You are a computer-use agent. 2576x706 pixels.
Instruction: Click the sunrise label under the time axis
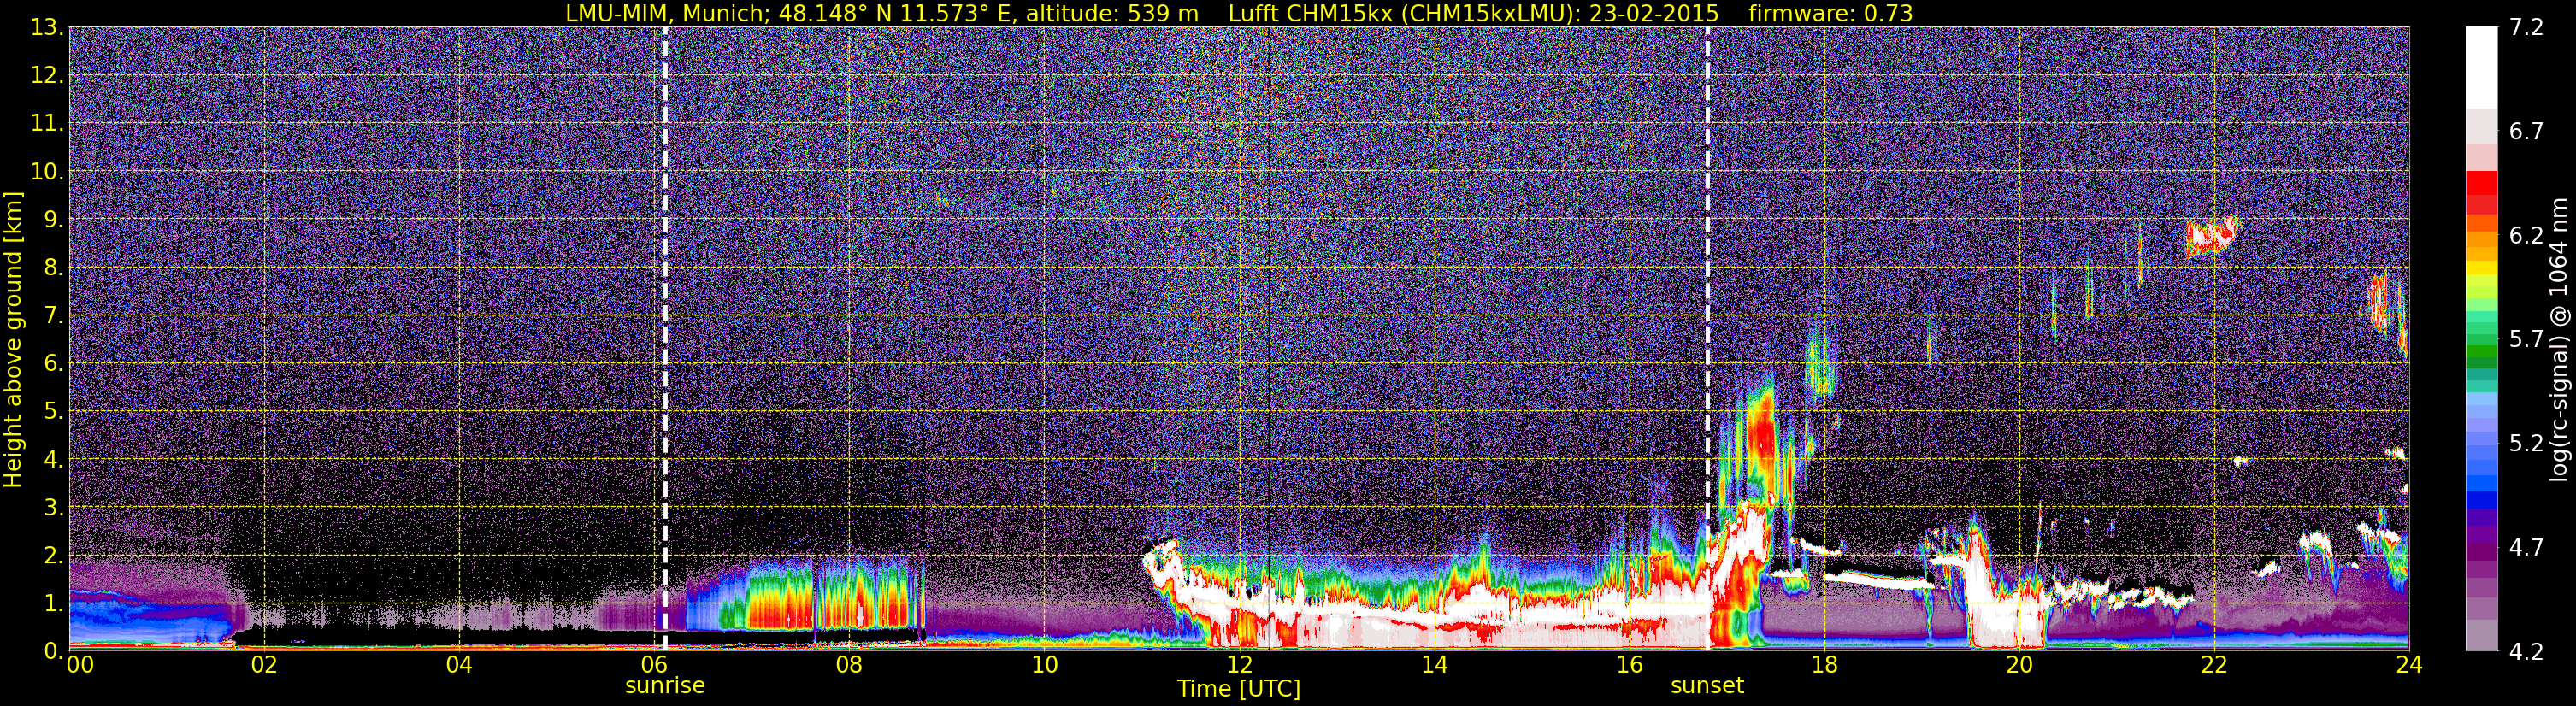click(x=665, y=686)
